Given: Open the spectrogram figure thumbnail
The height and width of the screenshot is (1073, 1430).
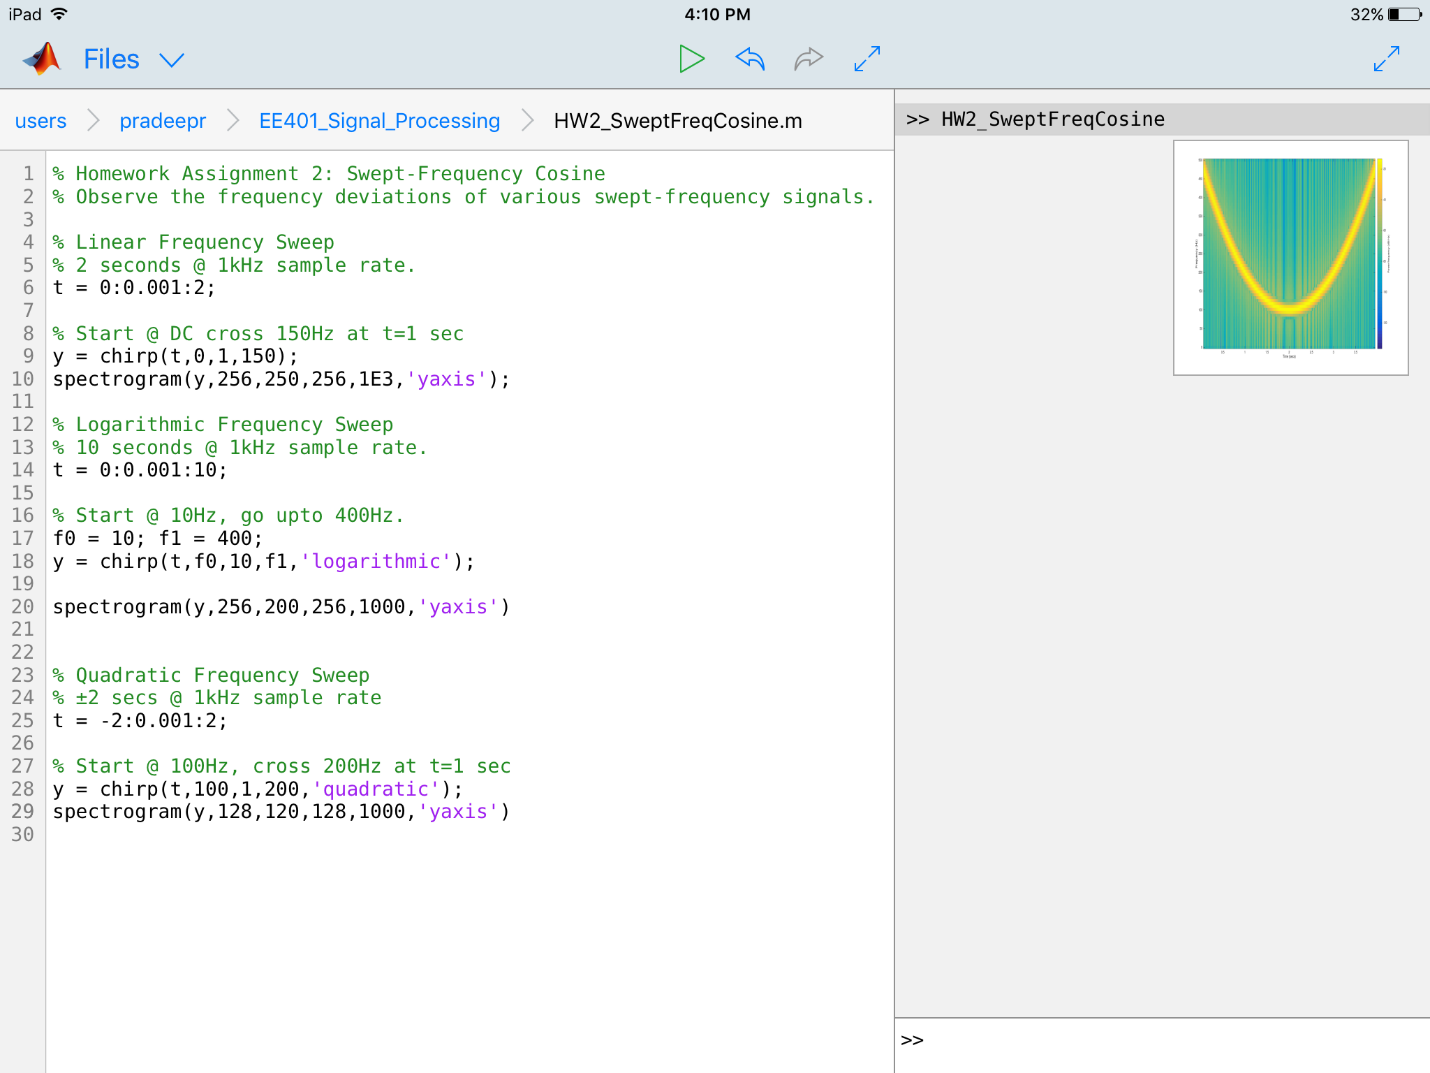Looking at the screenshot, I should click(x=1290, y=258).
